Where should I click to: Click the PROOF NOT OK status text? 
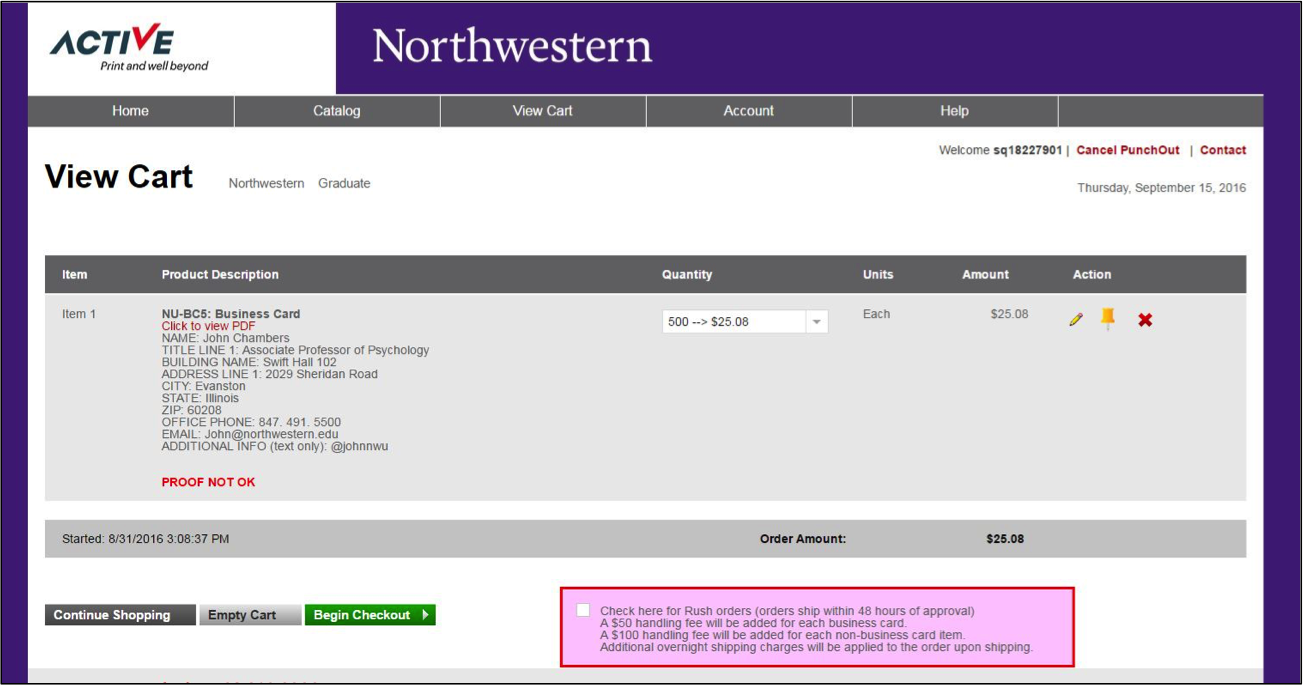[x=208, y=482]
